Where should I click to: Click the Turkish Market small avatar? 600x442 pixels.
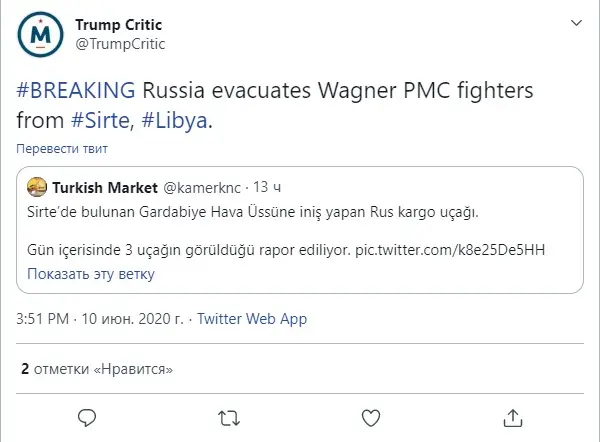coord(36,187)
